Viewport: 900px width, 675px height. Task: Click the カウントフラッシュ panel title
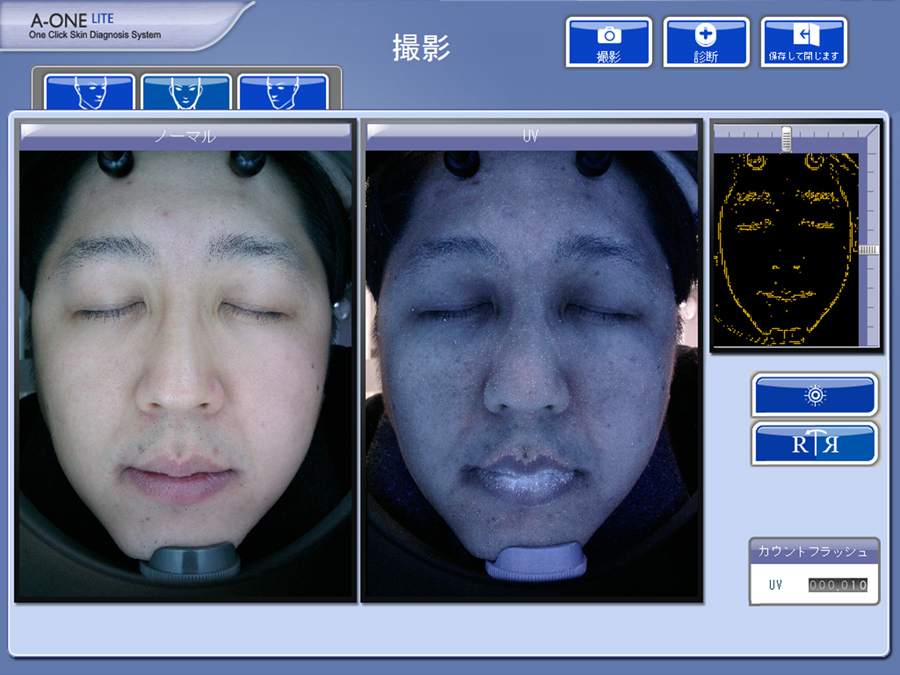814,552
